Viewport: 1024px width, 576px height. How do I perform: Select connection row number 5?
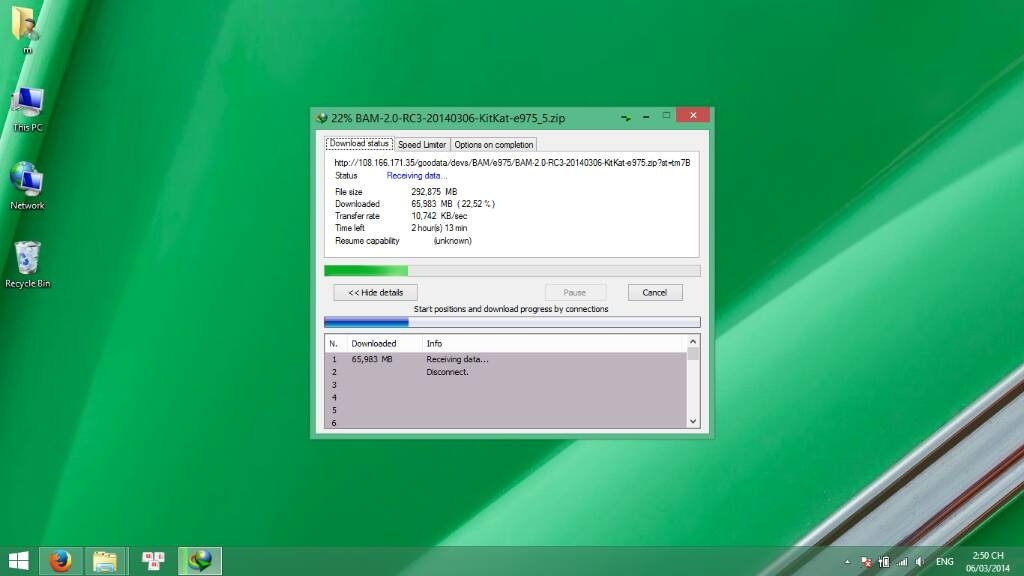[506, 410]
